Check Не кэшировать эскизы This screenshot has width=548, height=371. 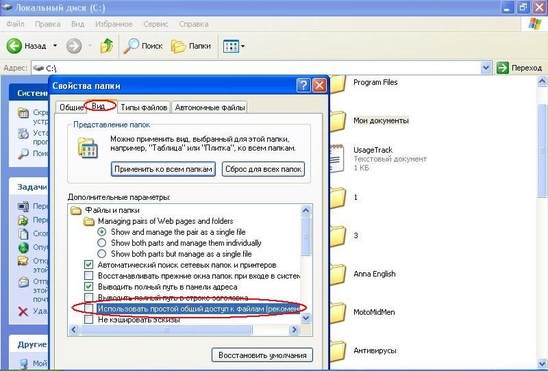tap(89, 319)
